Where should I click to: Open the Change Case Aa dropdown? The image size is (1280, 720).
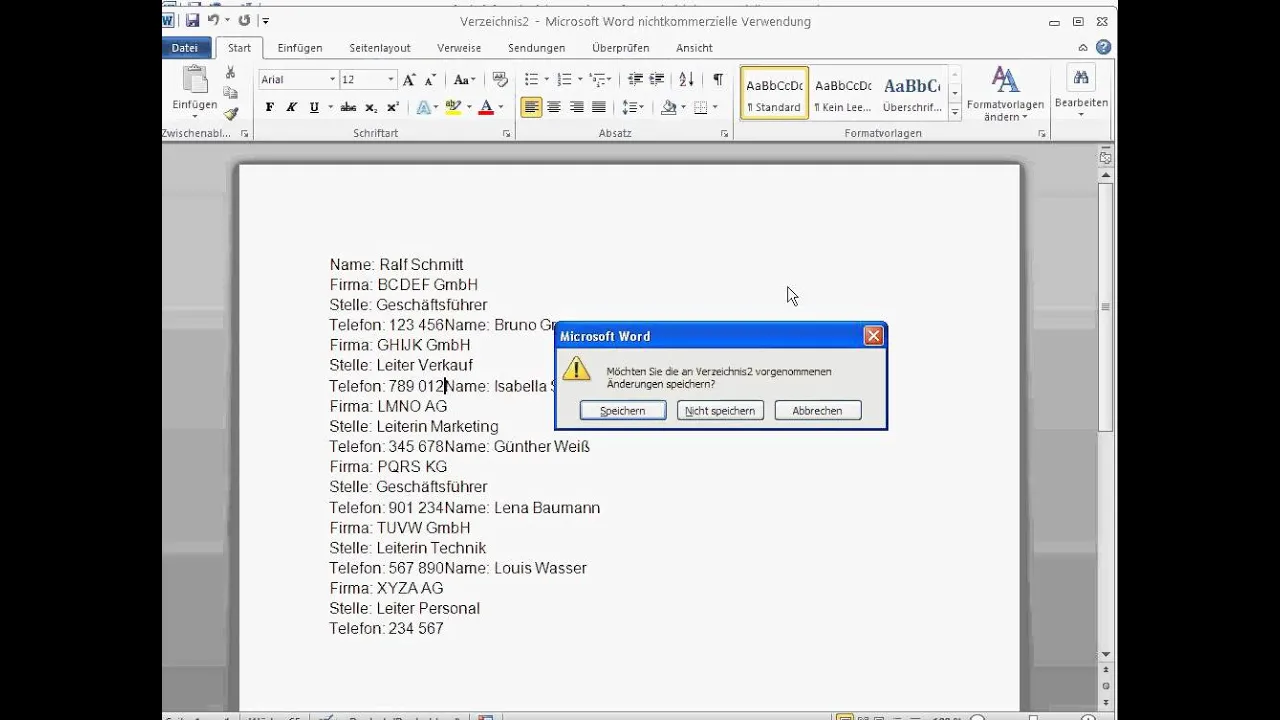(x=464, y=79)
